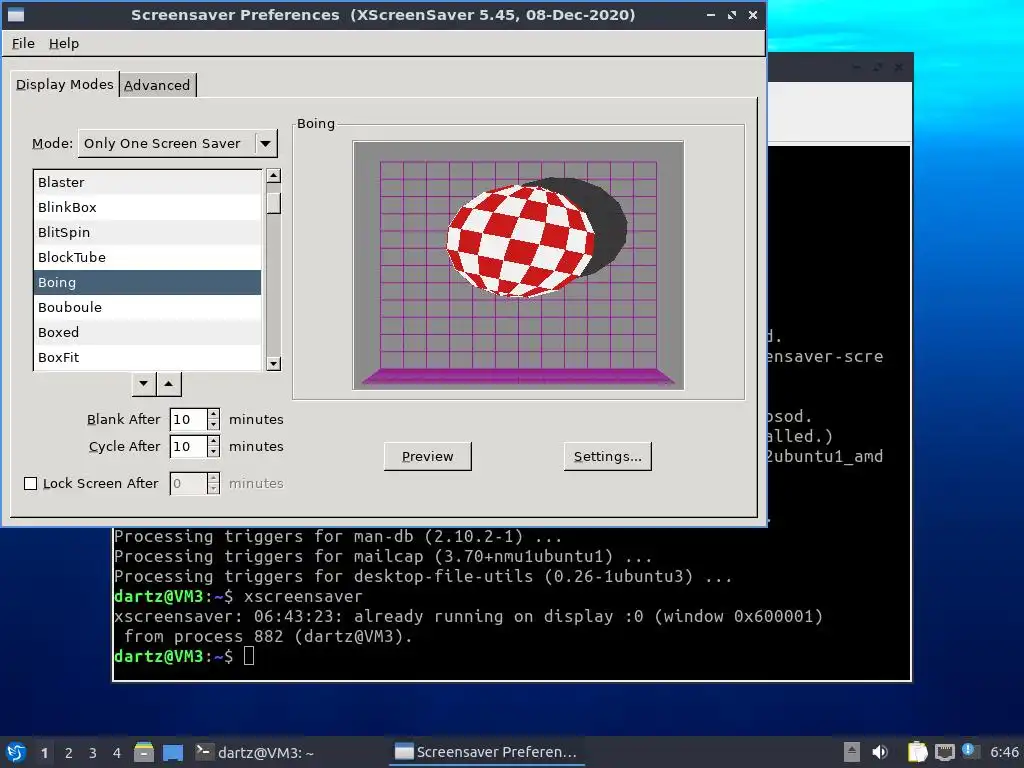Click the Preview button

coord(428,456)
